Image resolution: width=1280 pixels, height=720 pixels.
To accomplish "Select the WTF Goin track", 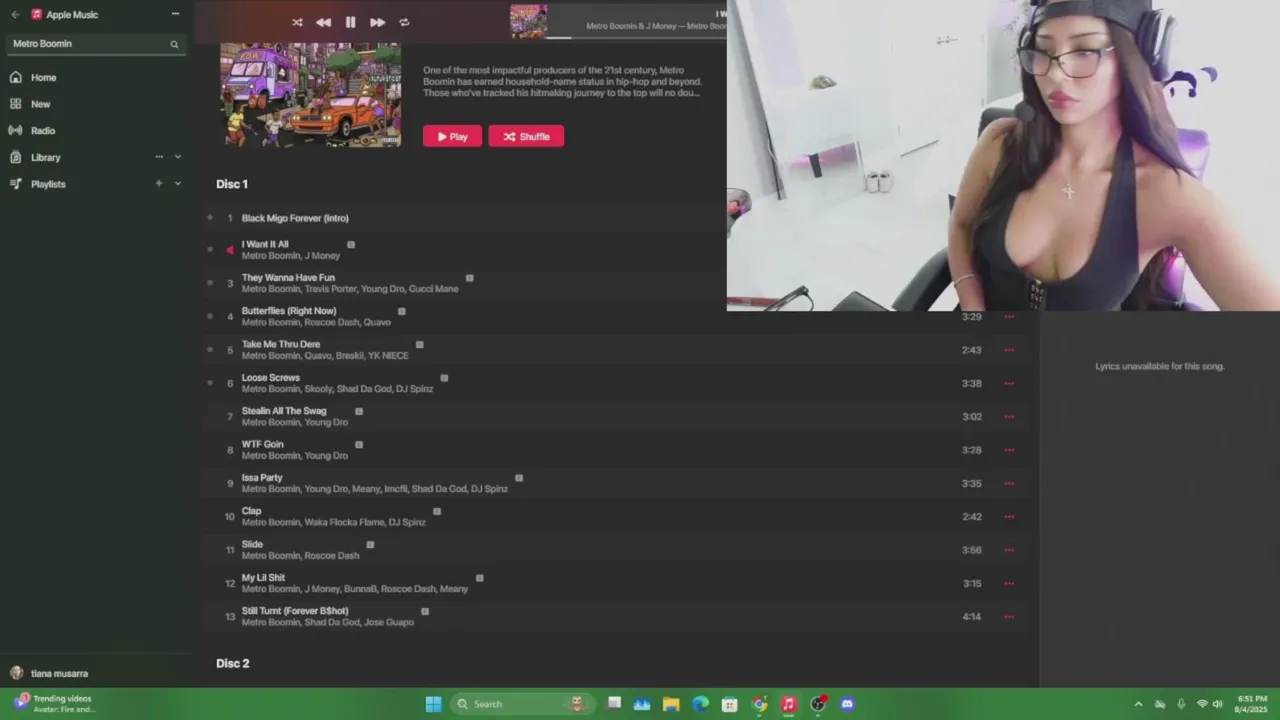I will point(262,444).
